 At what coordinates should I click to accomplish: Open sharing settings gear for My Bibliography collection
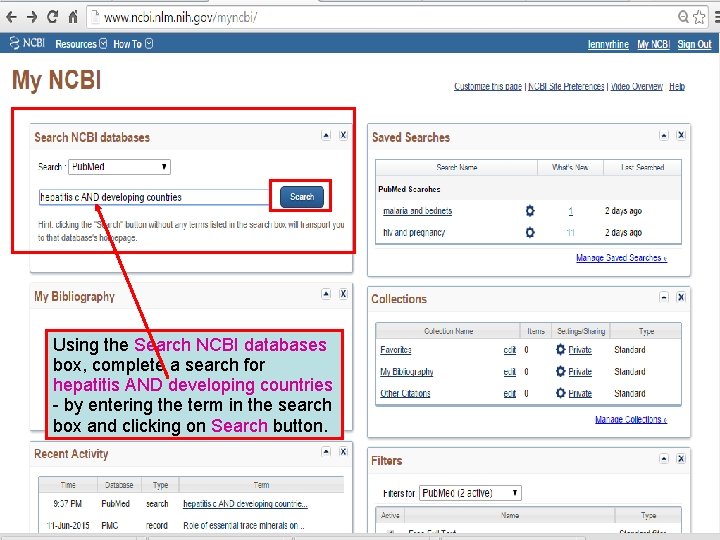pyautogui.click(x=560, y=371)
